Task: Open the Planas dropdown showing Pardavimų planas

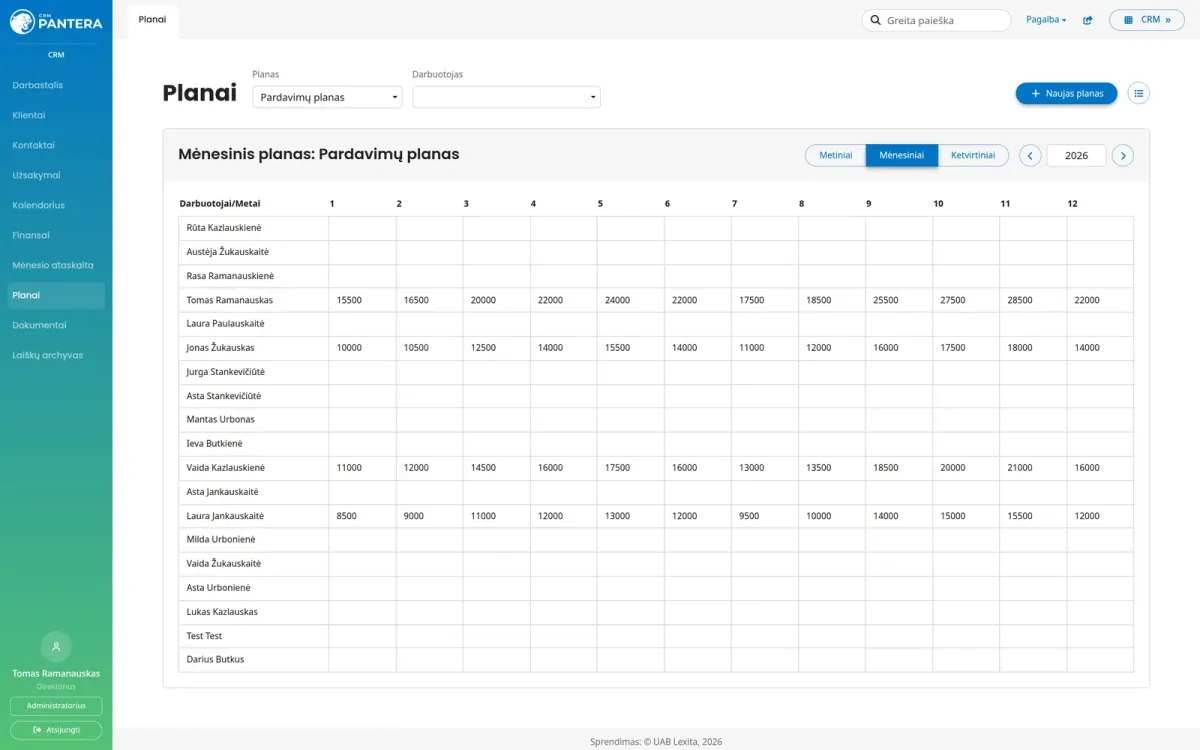Action: 327,97
